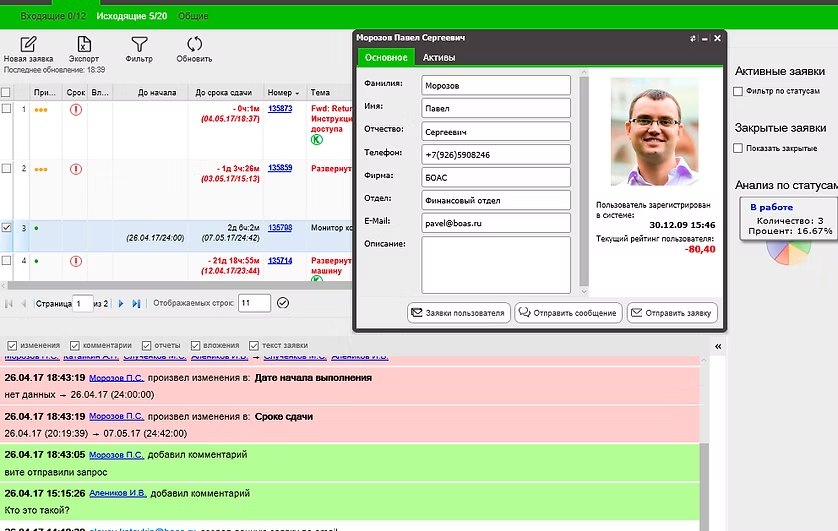The image size is (838, 531).
Task: Sort by Тема column header
Action: click(x=320, y=92)
